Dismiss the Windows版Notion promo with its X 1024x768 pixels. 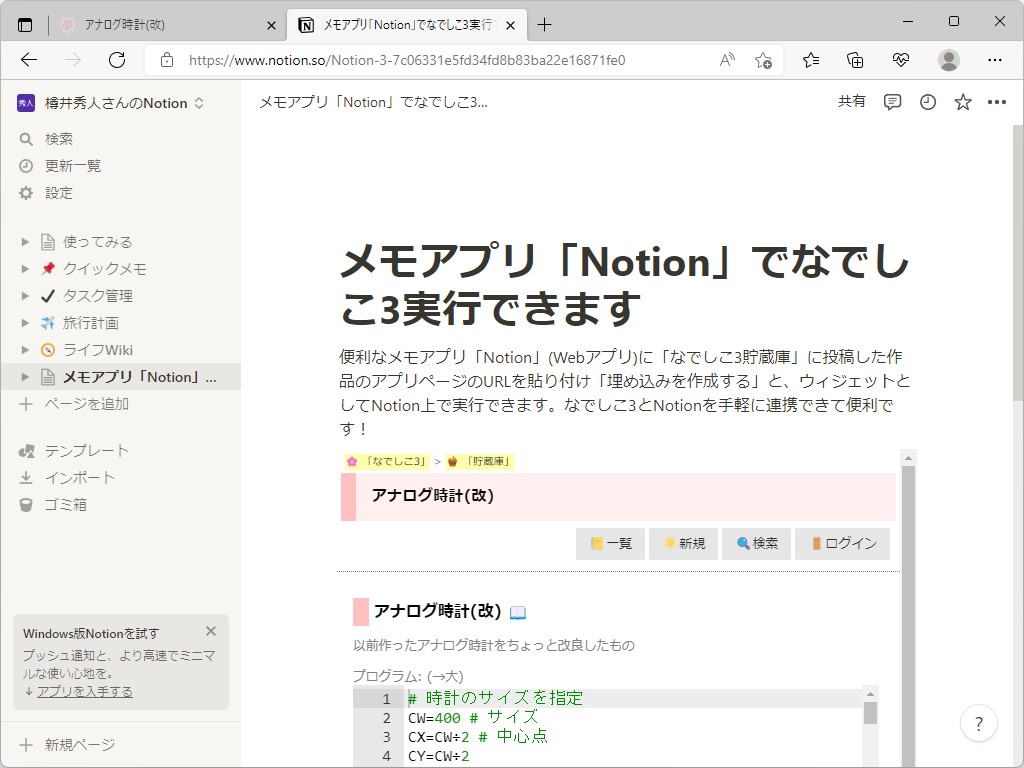[211, 631]
